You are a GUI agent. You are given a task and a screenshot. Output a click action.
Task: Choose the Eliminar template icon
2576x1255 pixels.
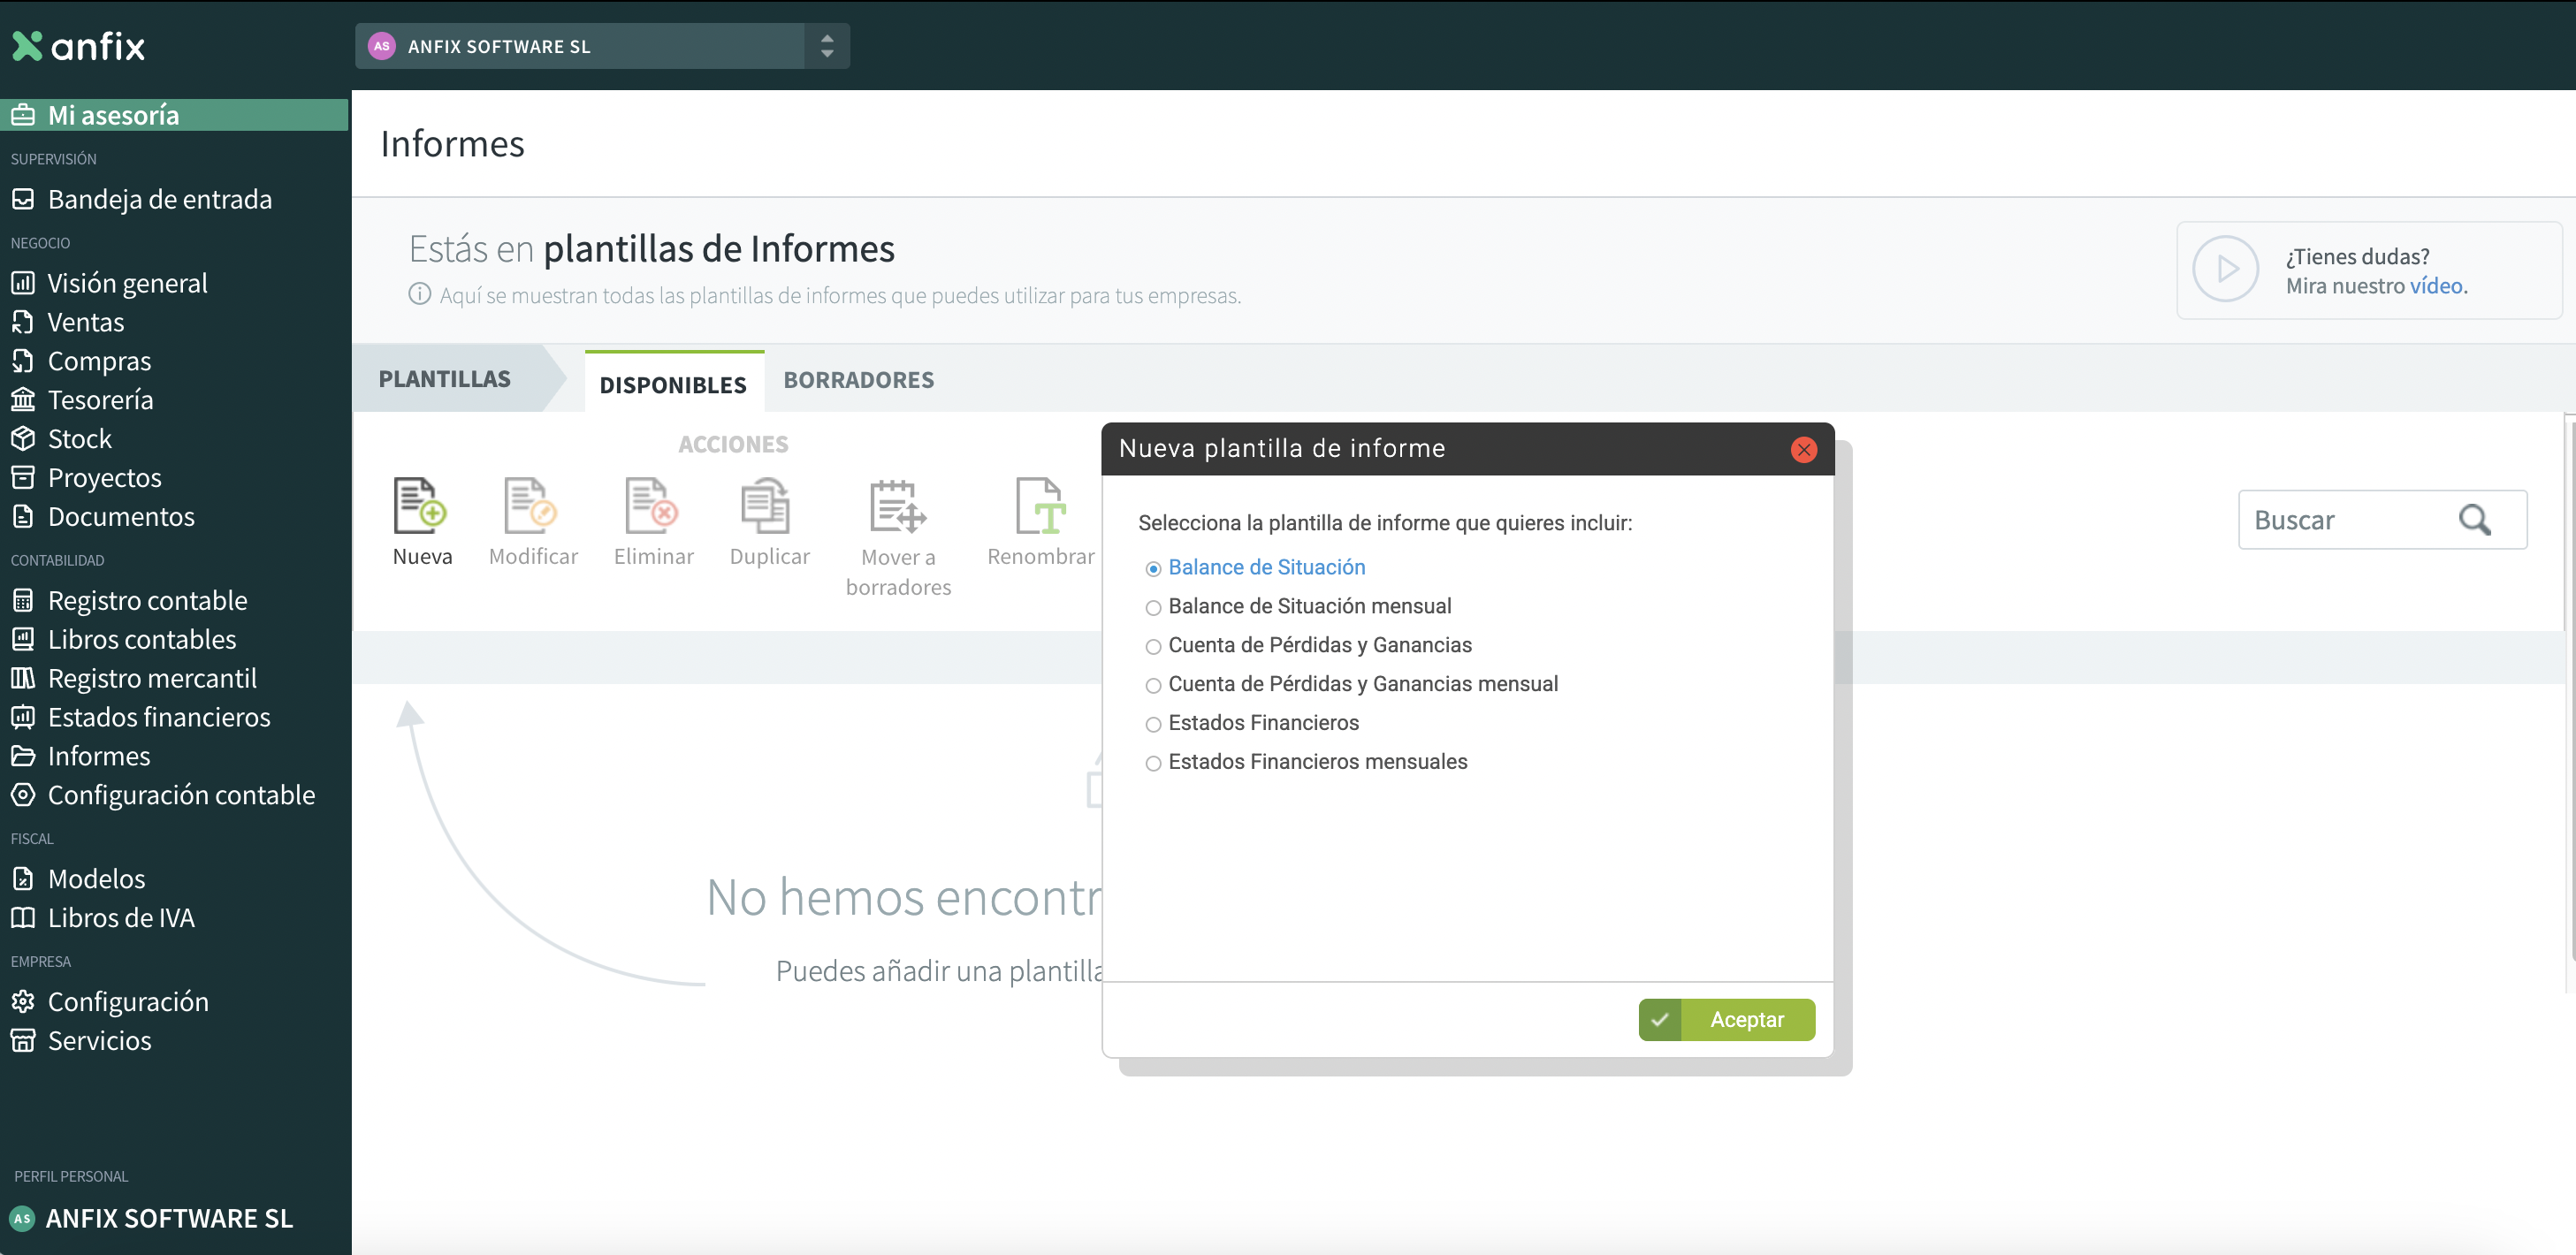(651, 506)
